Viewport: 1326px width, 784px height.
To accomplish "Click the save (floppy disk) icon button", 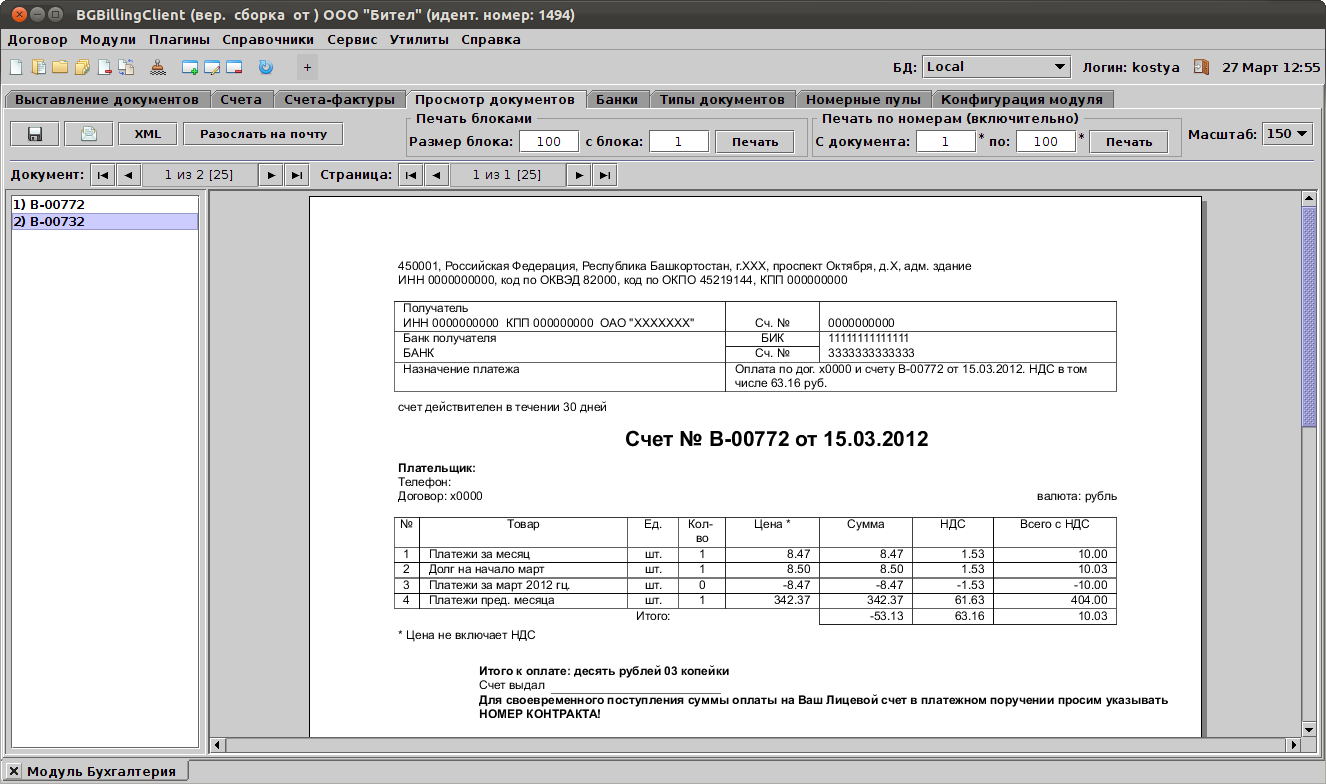I will 35,134.
